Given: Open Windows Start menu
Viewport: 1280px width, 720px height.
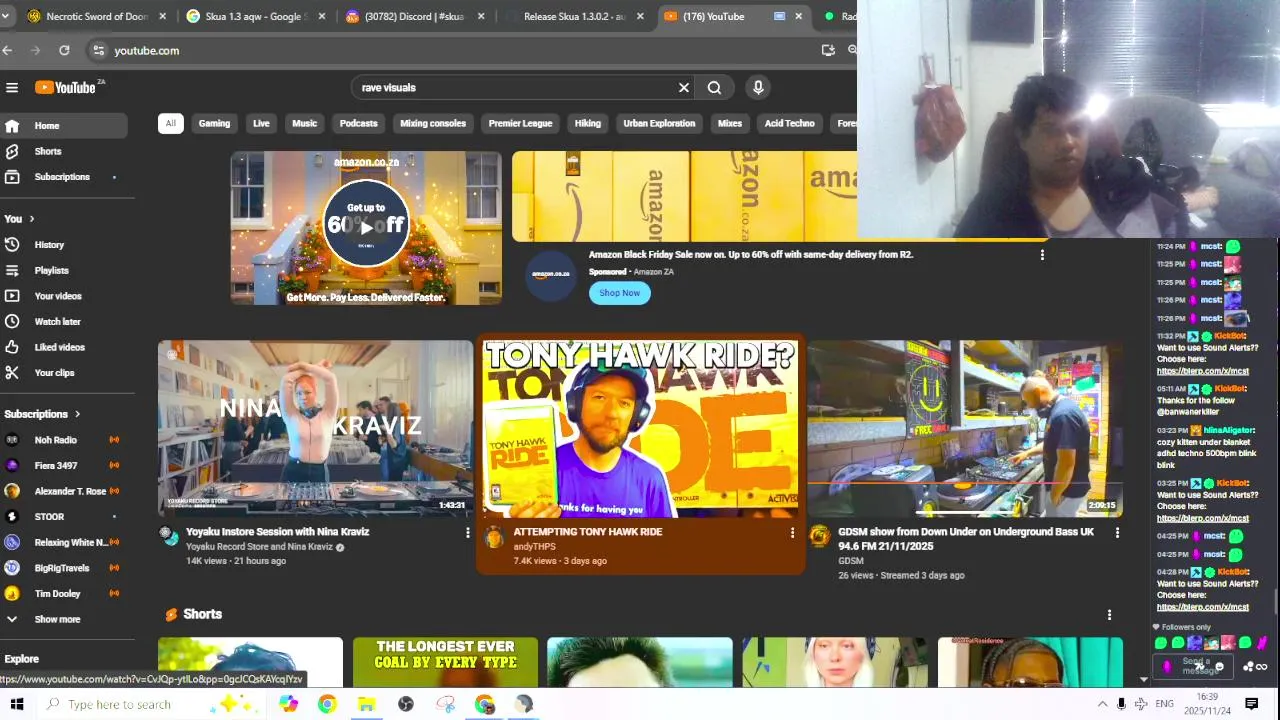Looking at the screenshot, I should pos(17,704).
